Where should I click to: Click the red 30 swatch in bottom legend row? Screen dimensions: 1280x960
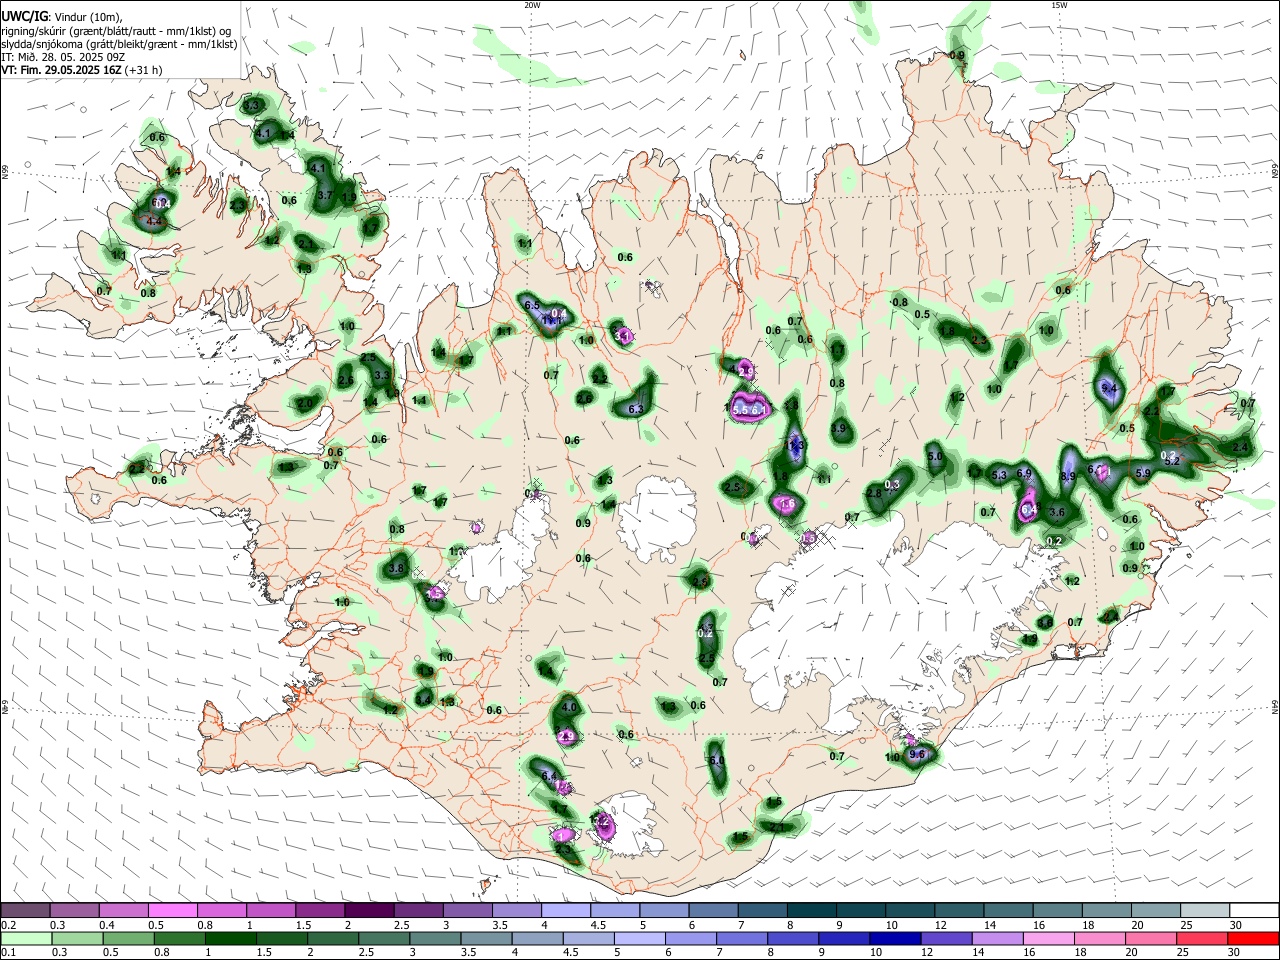[x=1253, y=938]
